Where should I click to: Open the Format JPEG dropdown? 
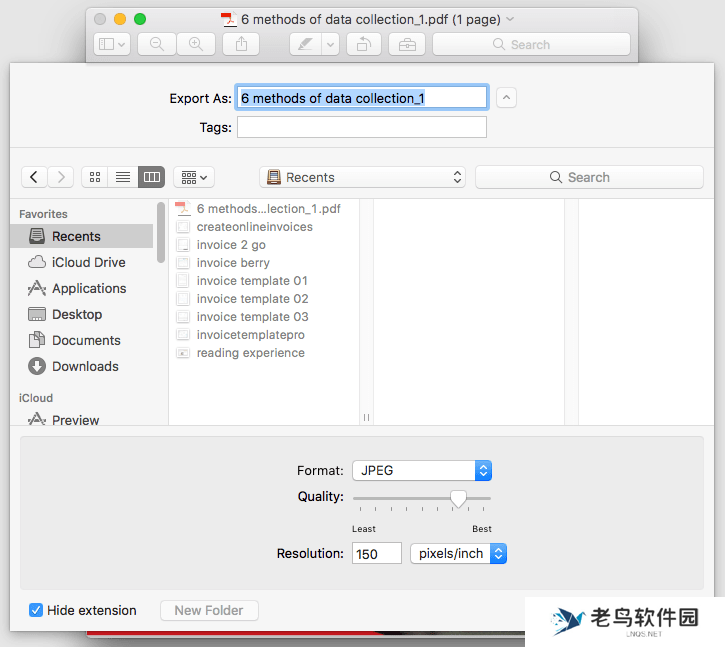point(421,470)
